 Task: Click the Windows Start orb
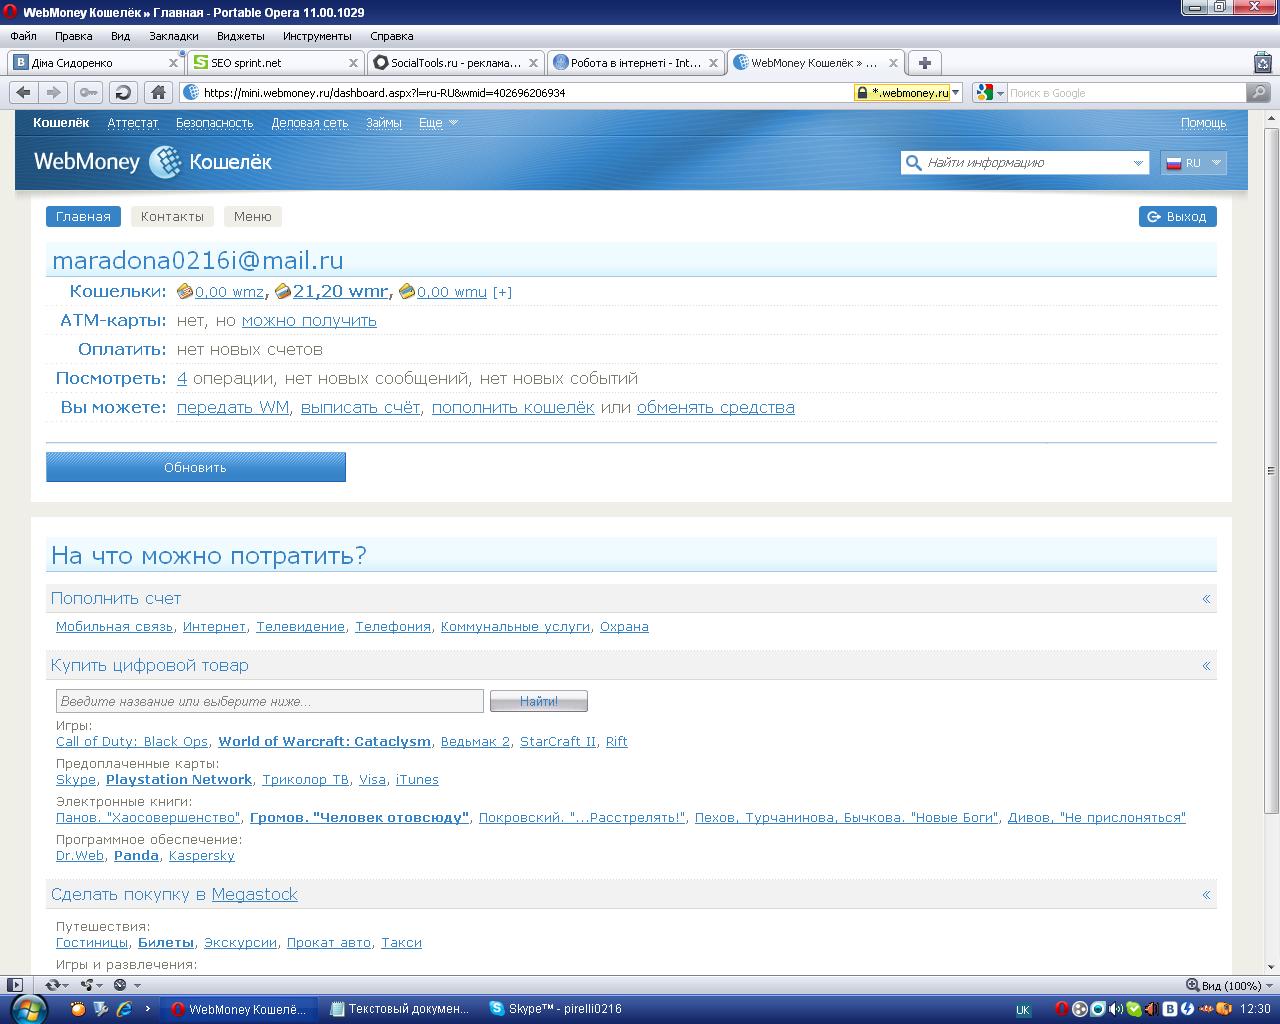click(x=27, y=1009)
